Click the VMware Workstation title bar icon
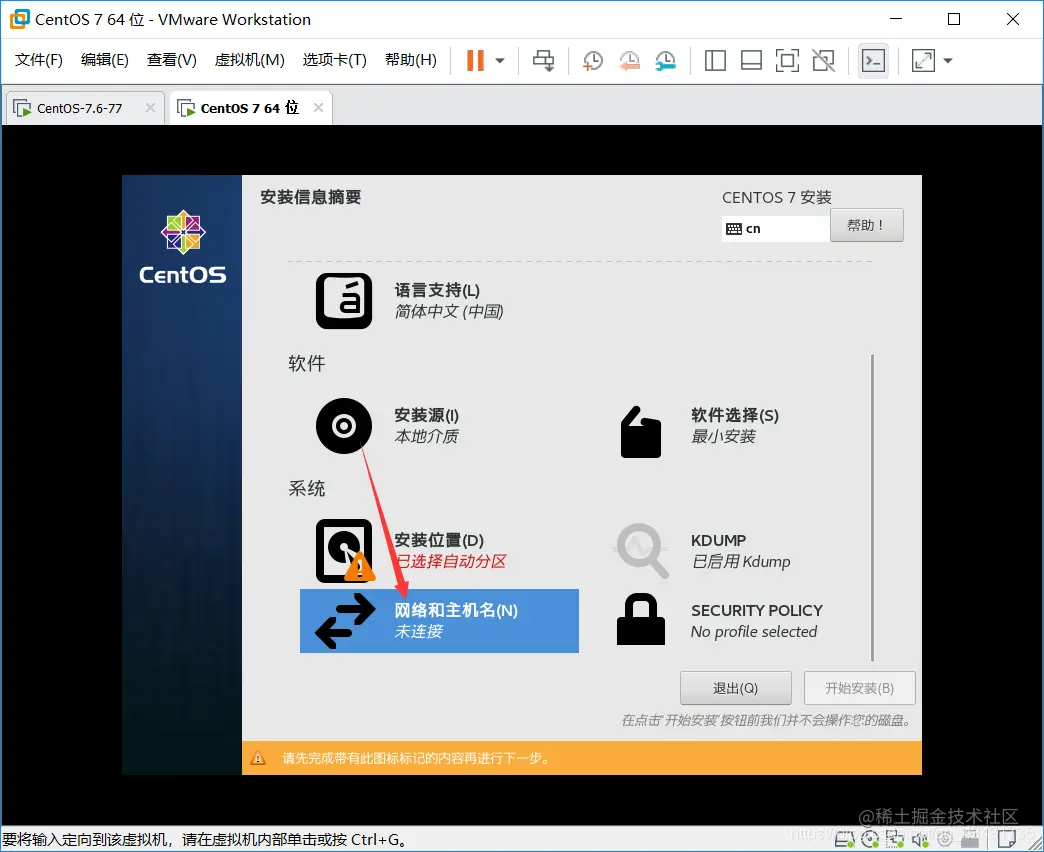The width and height of the screenshot is (1044, 852). (x=19, y=19)
